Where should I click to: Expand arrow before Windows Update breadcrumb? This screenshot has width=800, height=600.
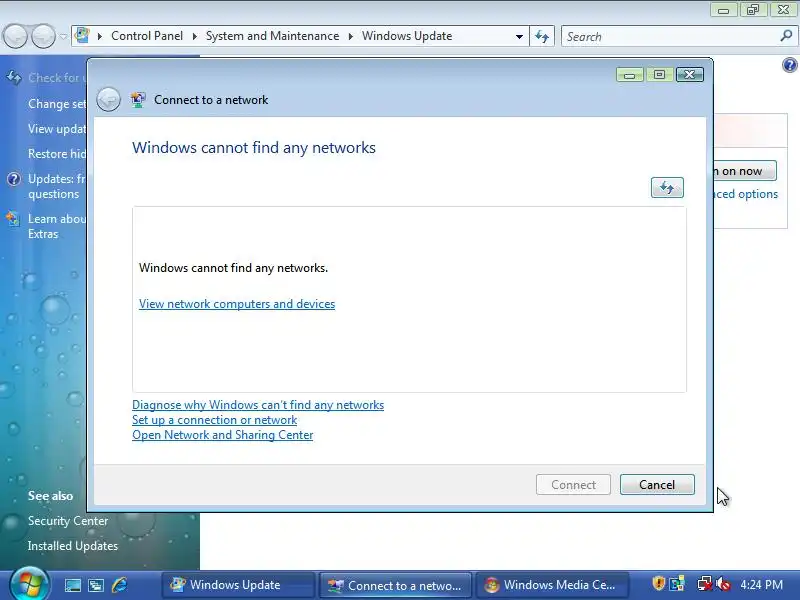tap(351, 36)
